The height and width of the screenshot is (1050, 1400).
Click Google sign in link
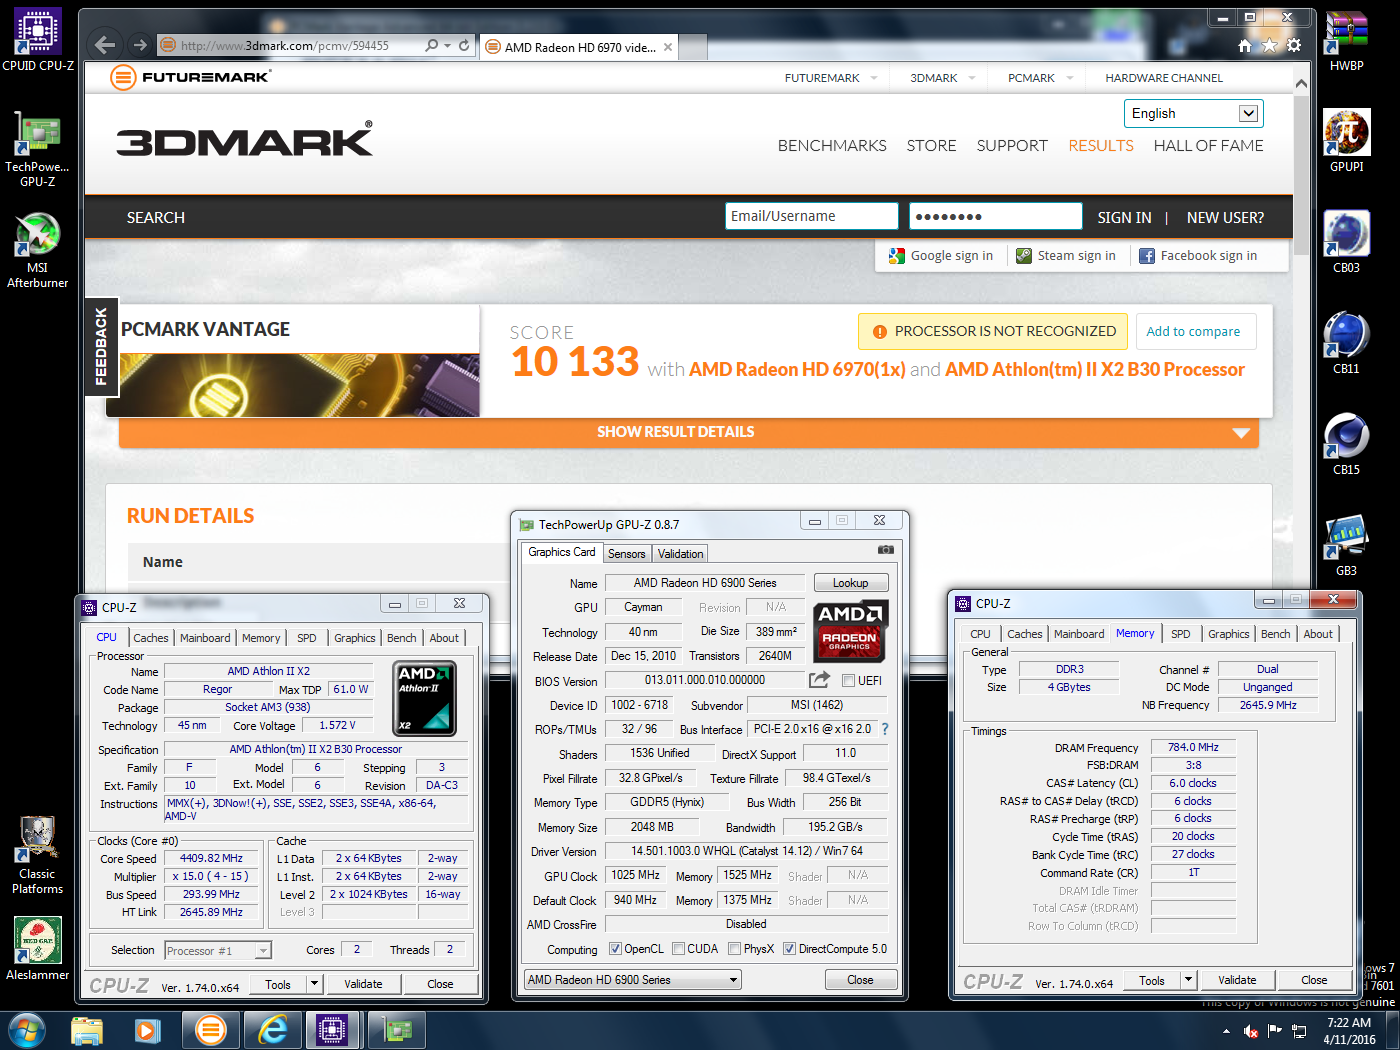click(941, 256)
